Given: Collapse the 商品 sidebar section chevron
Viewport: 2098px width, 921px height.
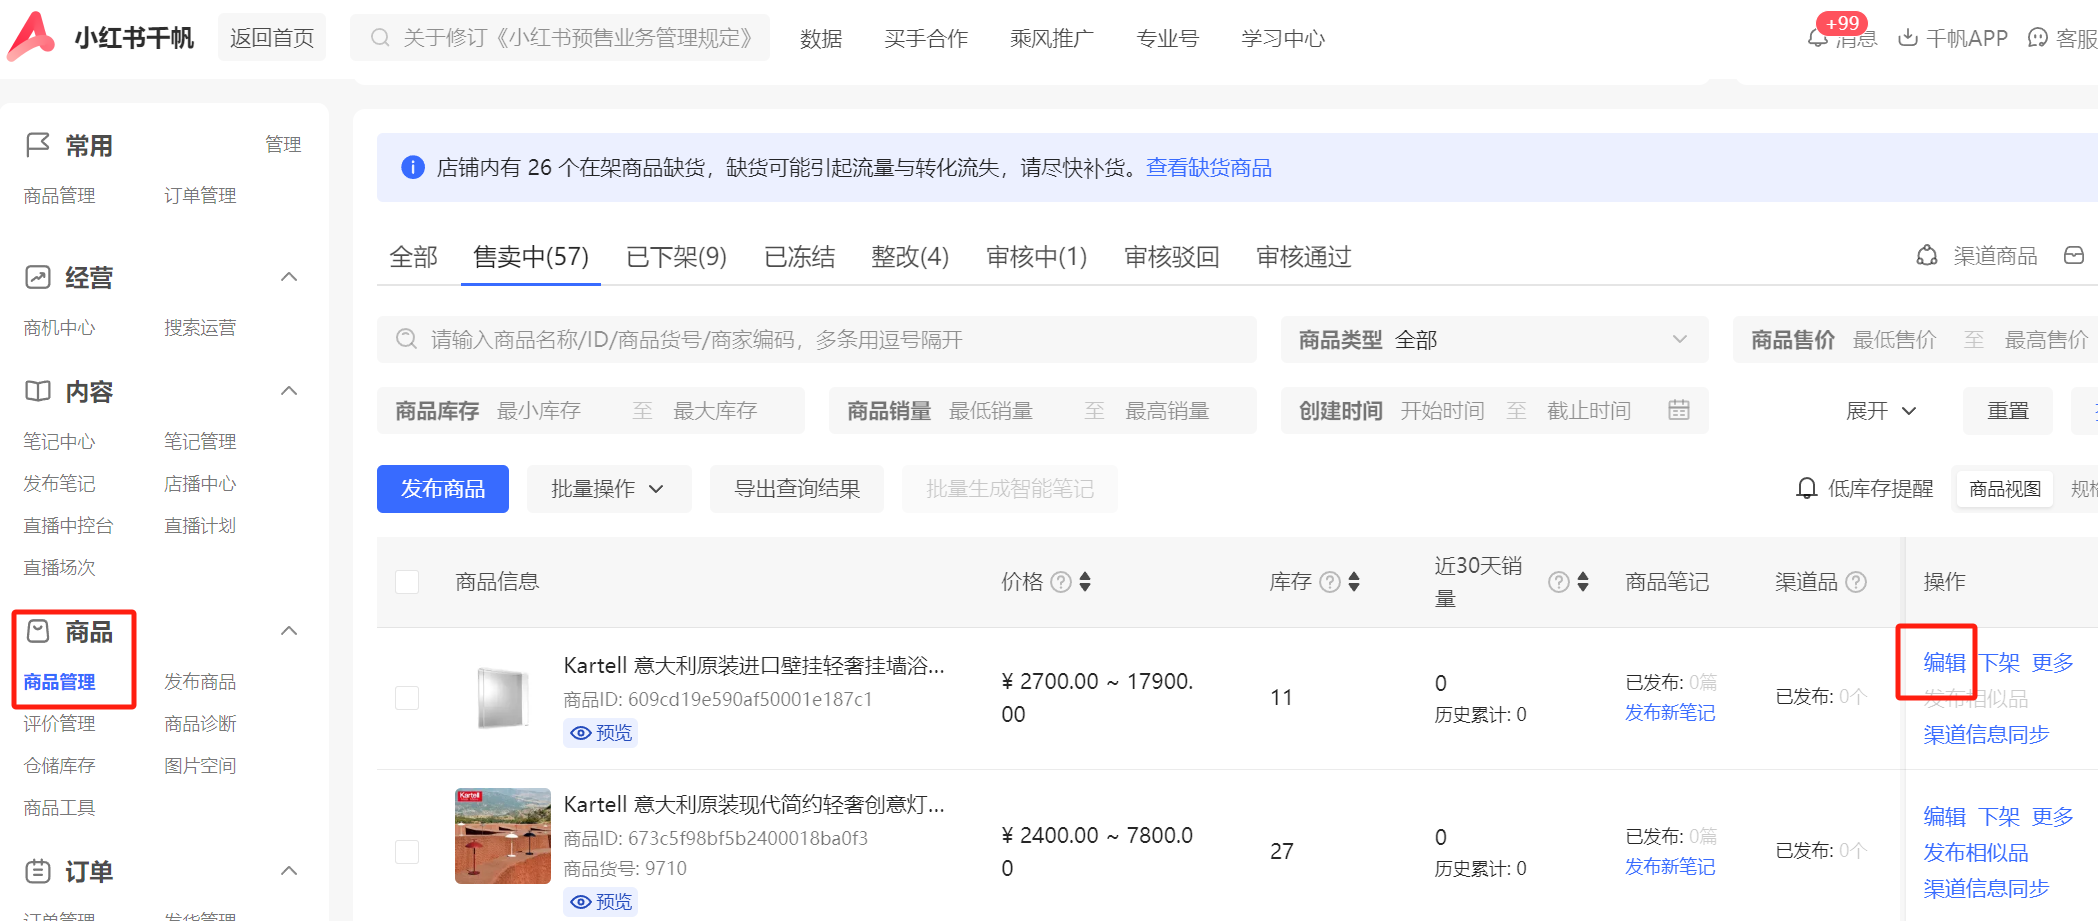Looking at the screenshot, I should click(x=289, y=631).
